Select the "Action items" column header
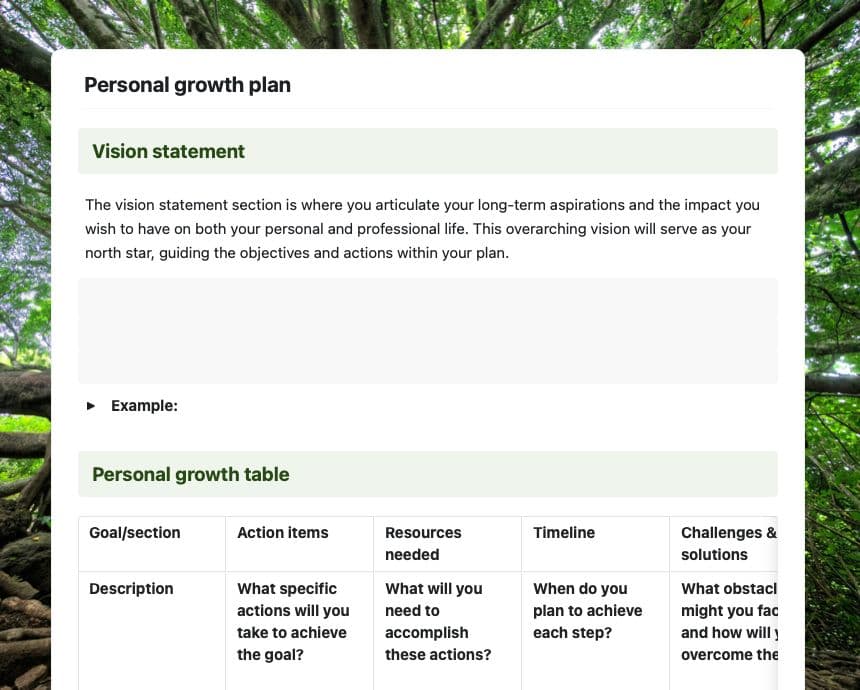 pyautogui.click(x=283, y=533)
